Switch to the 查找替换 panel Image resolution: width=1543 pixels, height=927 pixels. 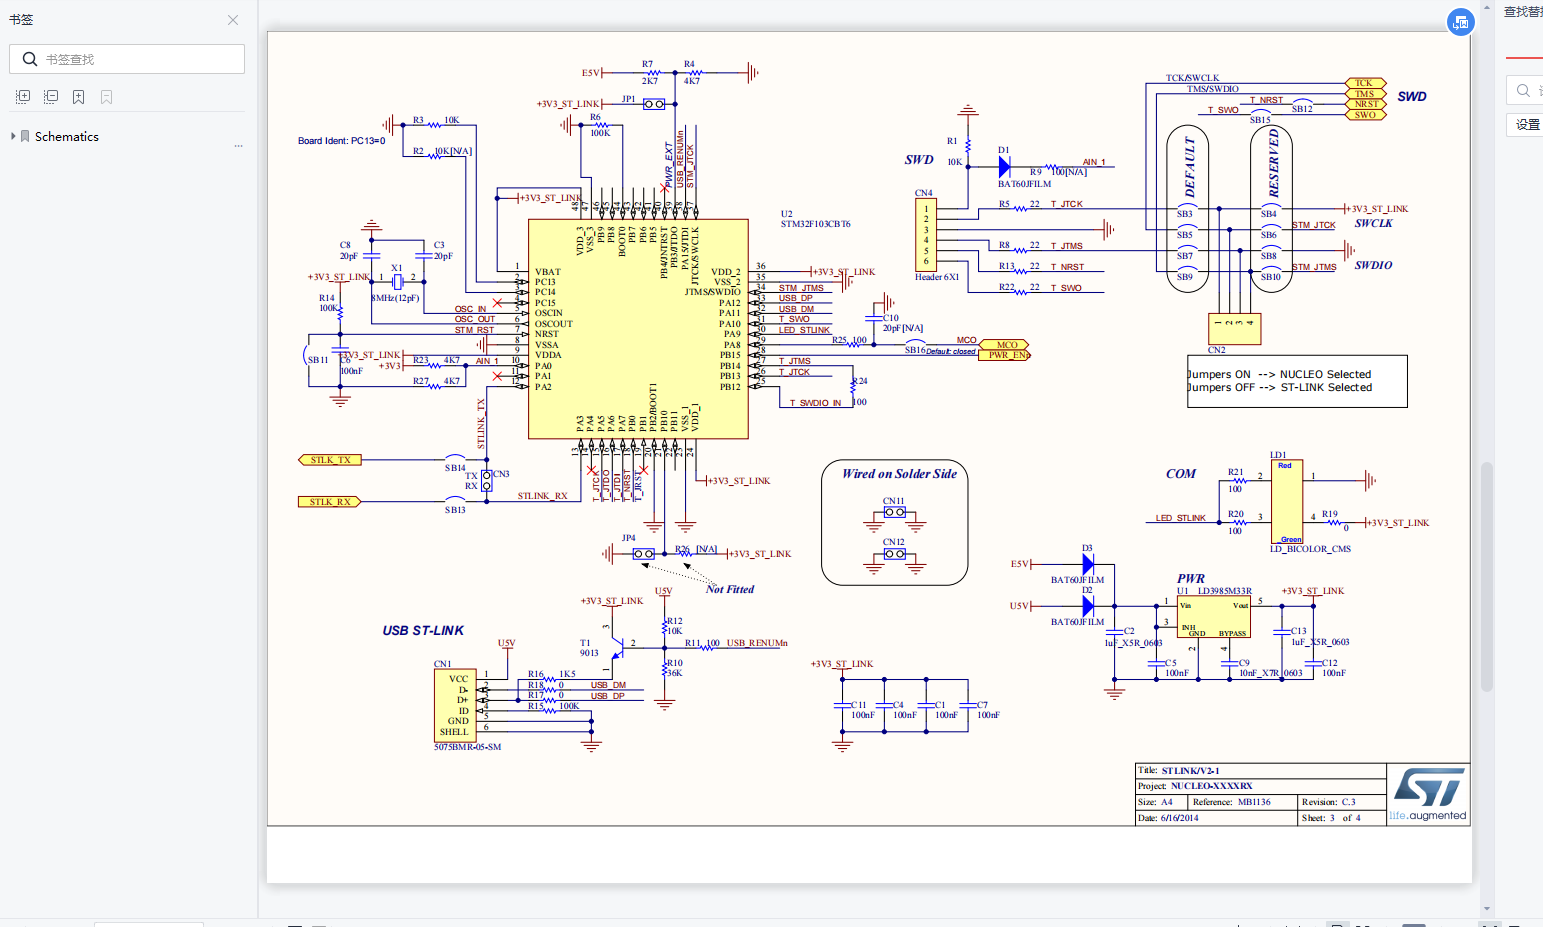[1519, 13]
